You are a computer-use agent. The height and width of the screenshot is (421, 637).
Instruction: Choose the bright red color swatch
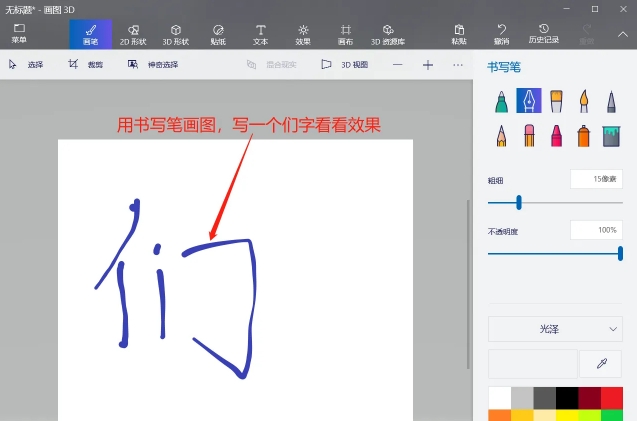(612, 398)
